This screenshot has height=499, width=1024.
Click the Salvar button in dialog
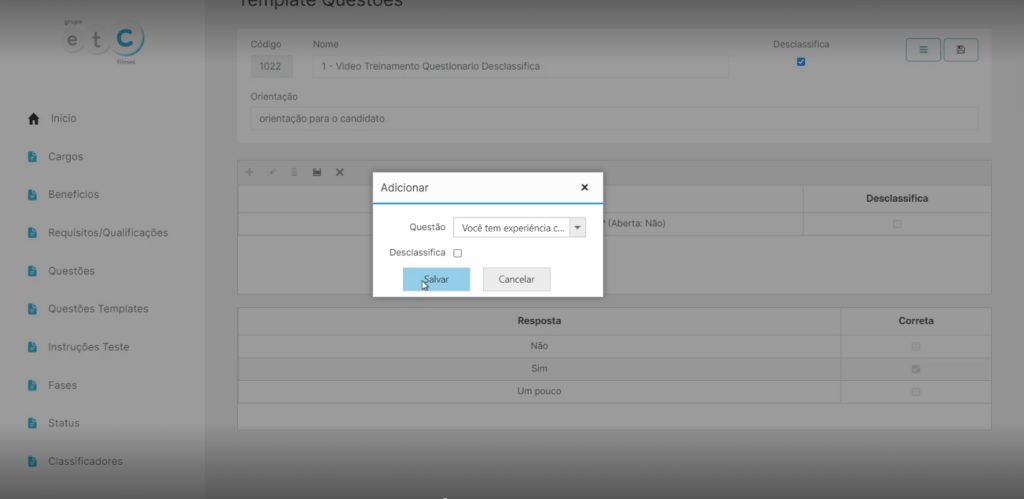pyautogui.click(x=436, y=280)
